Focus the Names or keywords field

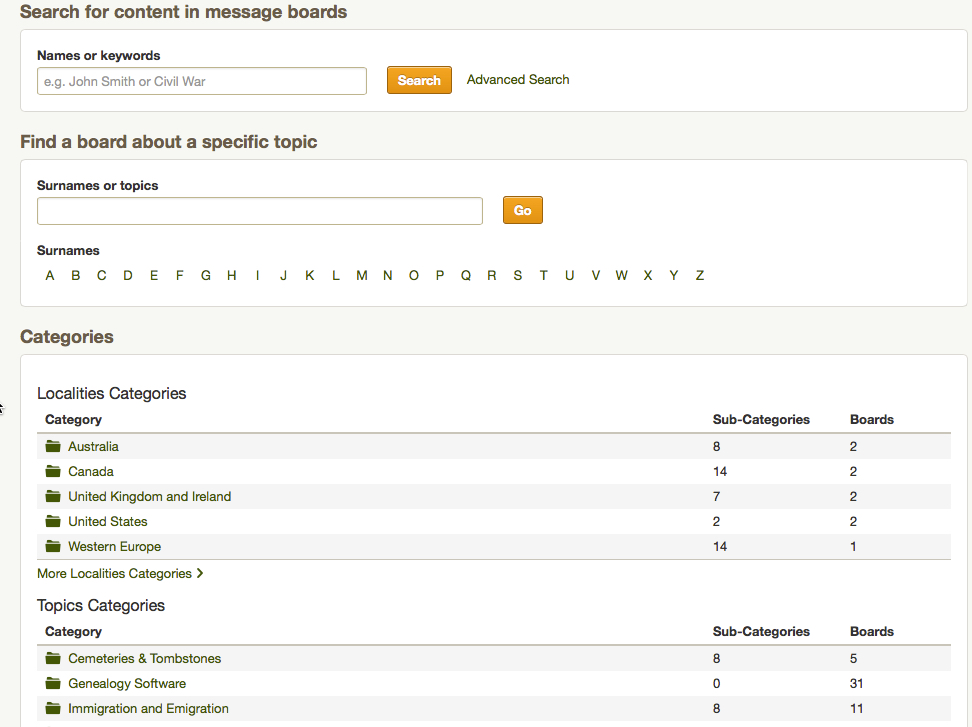pos(202,81)
